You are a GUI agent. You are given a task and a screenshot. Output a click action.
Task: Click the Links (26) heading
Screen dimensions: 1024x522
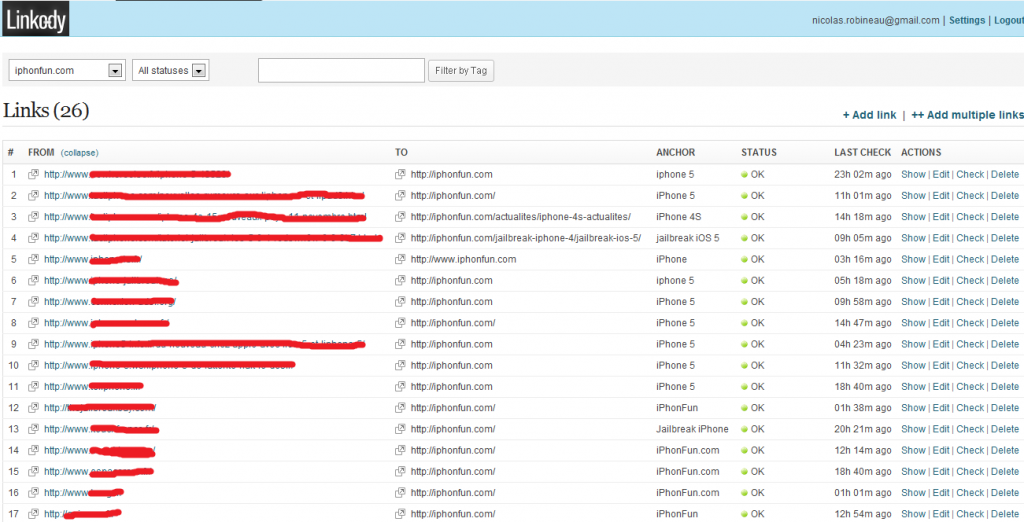pos(46,111)
